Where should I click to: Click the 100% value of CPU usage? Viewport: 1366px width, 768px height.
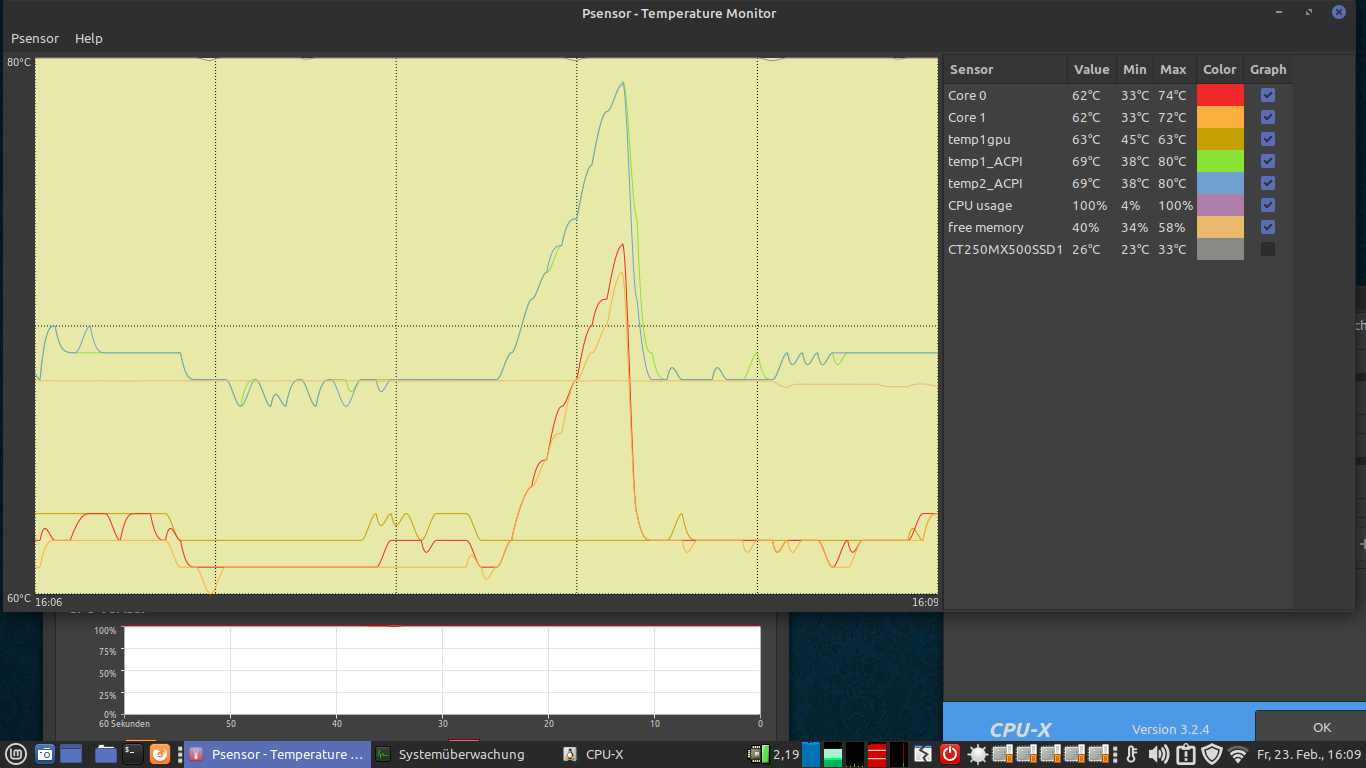click(1090, 205)
